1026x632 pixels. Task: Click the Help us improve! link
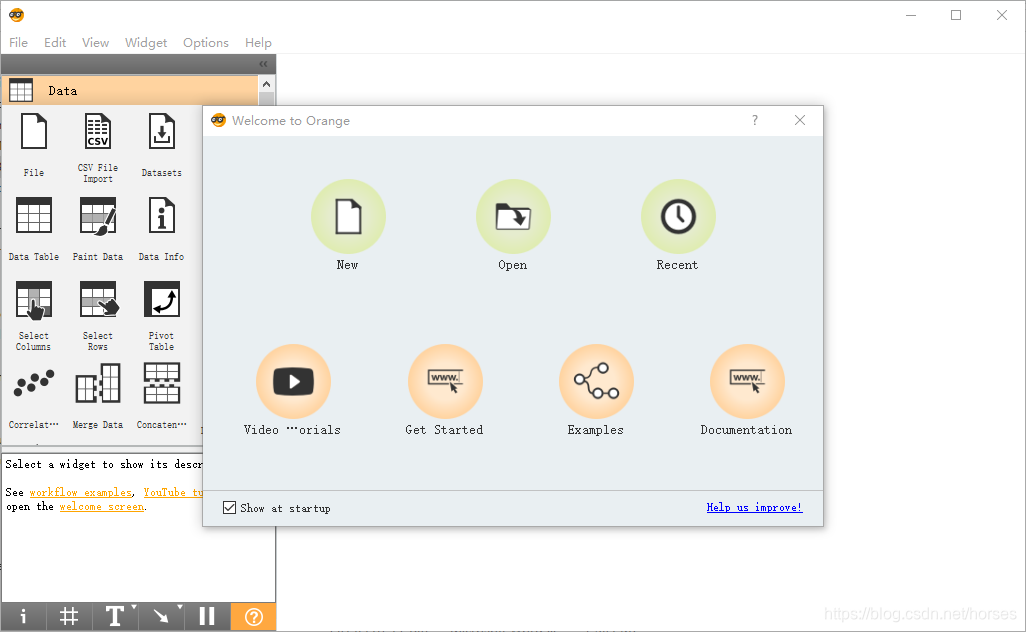pos(754,507)
